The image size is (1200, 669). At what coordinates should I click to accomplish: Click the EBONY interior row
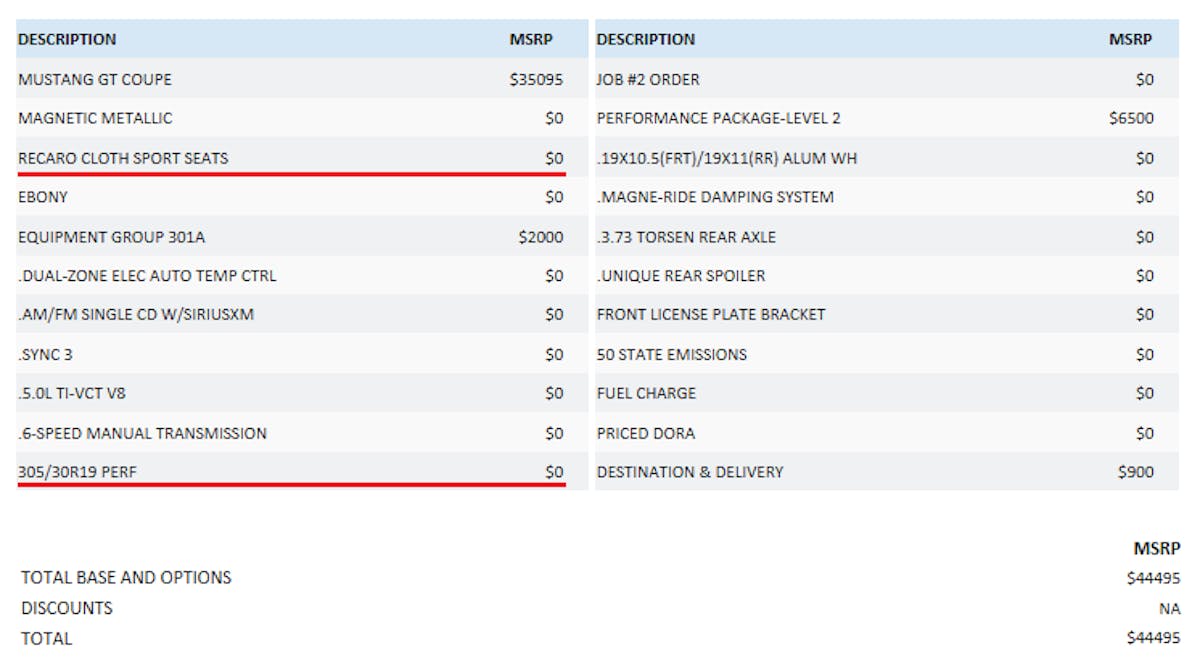point(43,197)
